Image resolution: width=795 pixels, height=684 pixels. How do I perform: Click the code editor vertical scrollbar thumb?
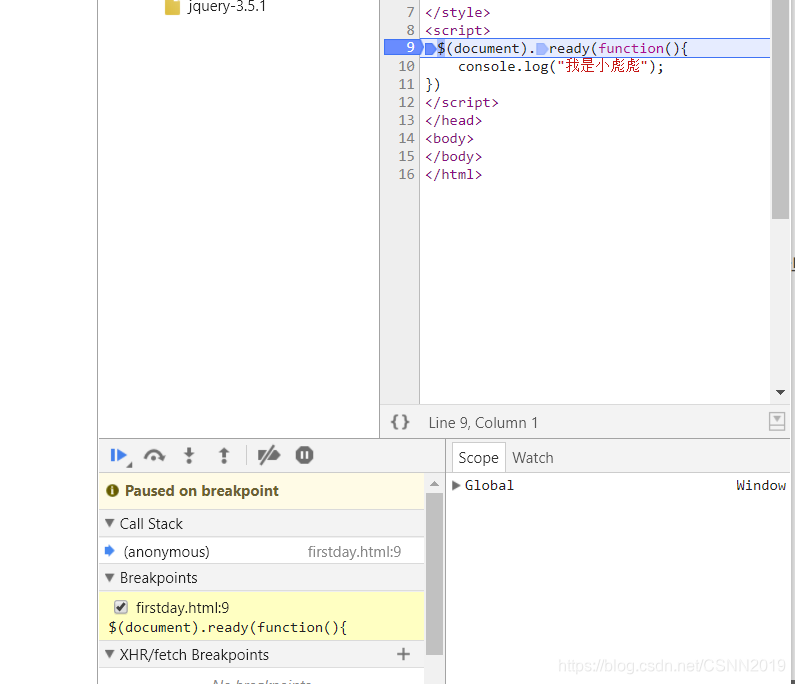[780, 109]
